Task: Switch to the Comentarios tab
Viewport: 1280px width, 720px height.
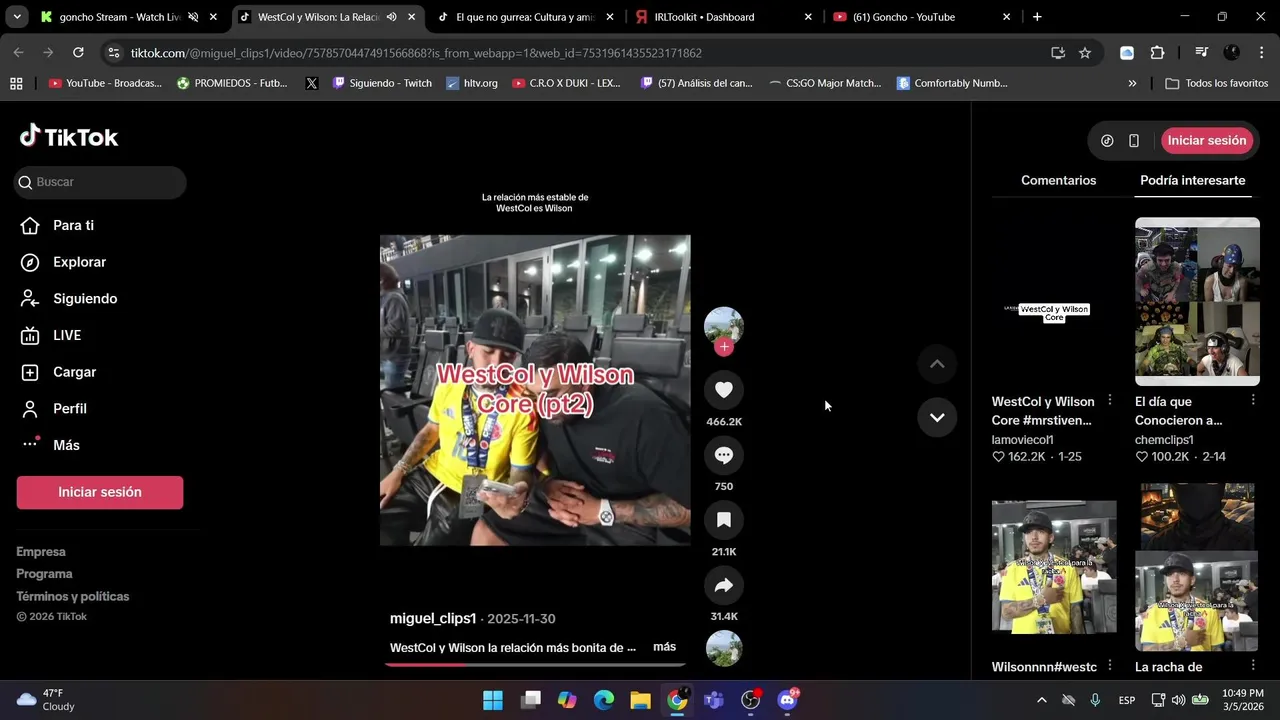Action: pos(1058,180)
